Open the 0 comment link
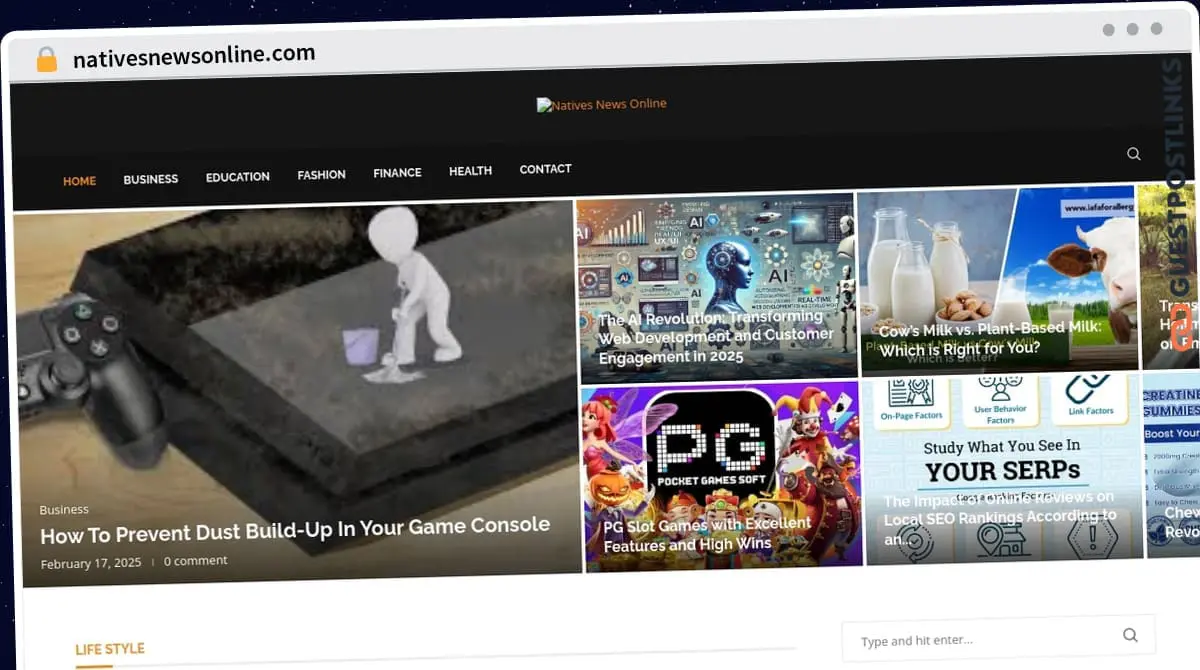Viewport: 1200px width, 670px height. 196,561
